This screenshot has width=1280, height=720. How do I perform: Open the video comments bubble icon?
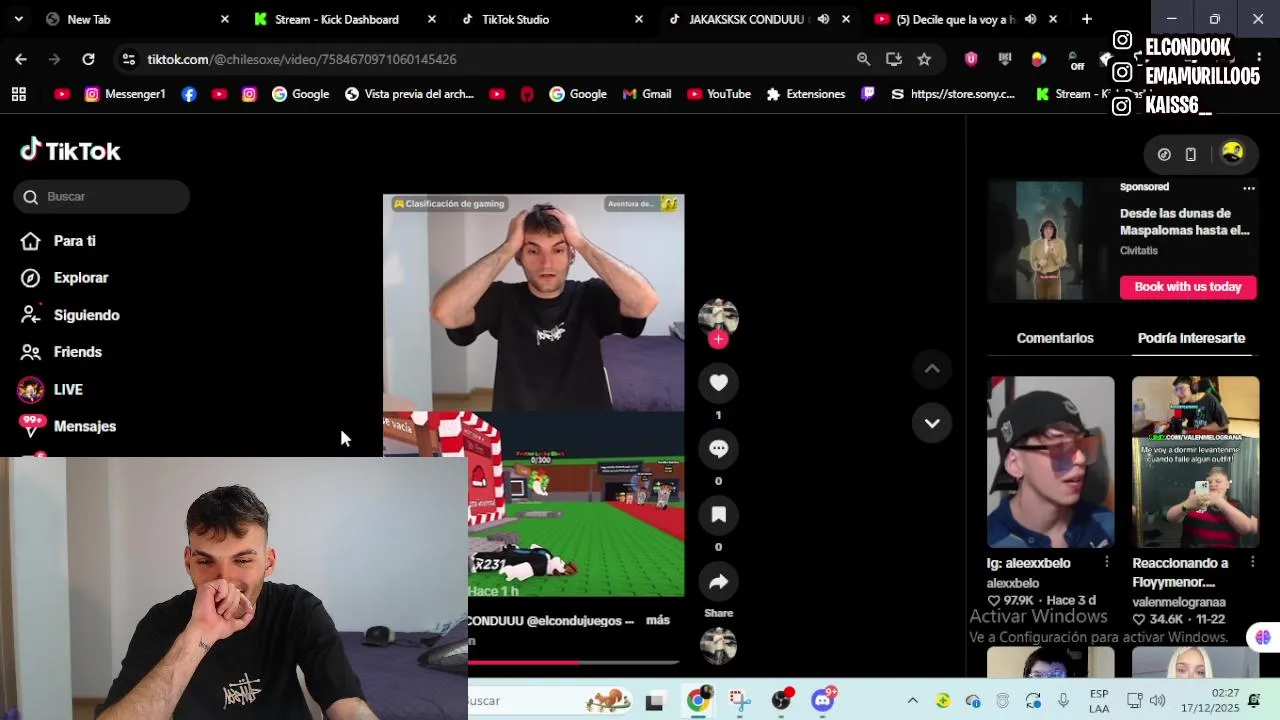pos(718,449)
